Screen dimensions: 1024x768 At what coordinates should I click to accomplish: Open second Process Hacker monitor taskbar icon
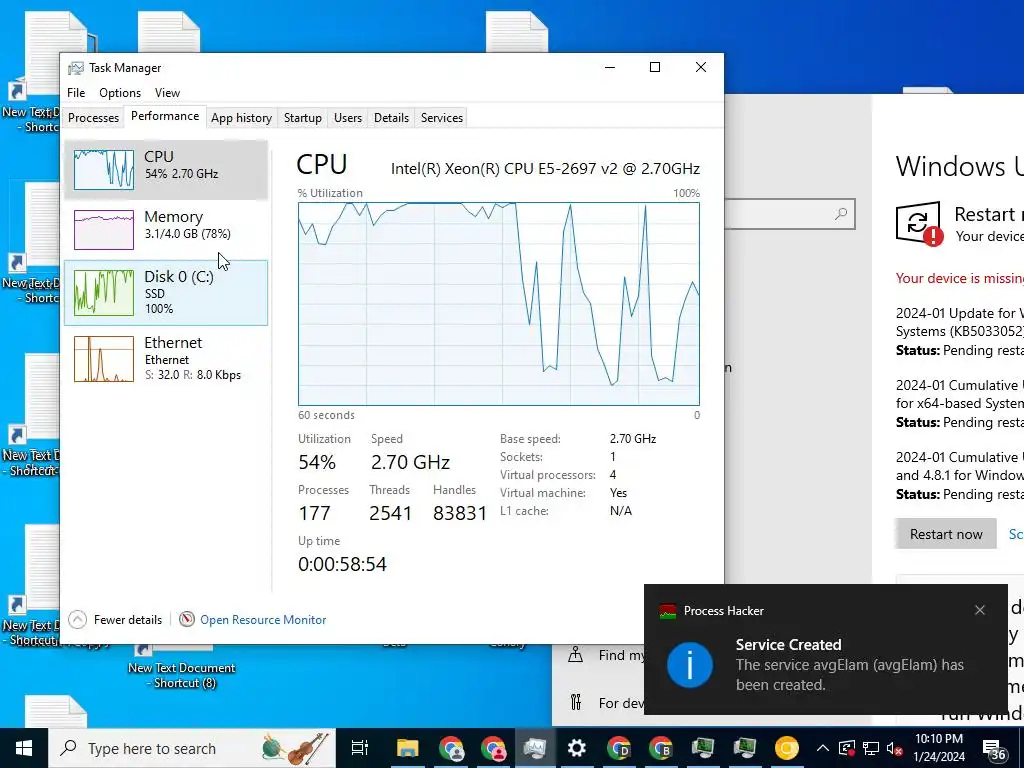(744, 748)
